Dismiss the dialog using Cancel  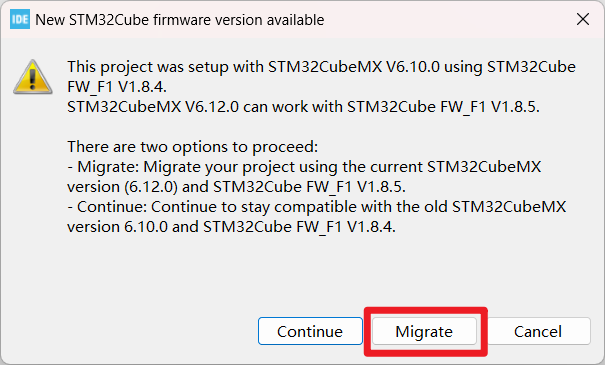coord(538,331)
